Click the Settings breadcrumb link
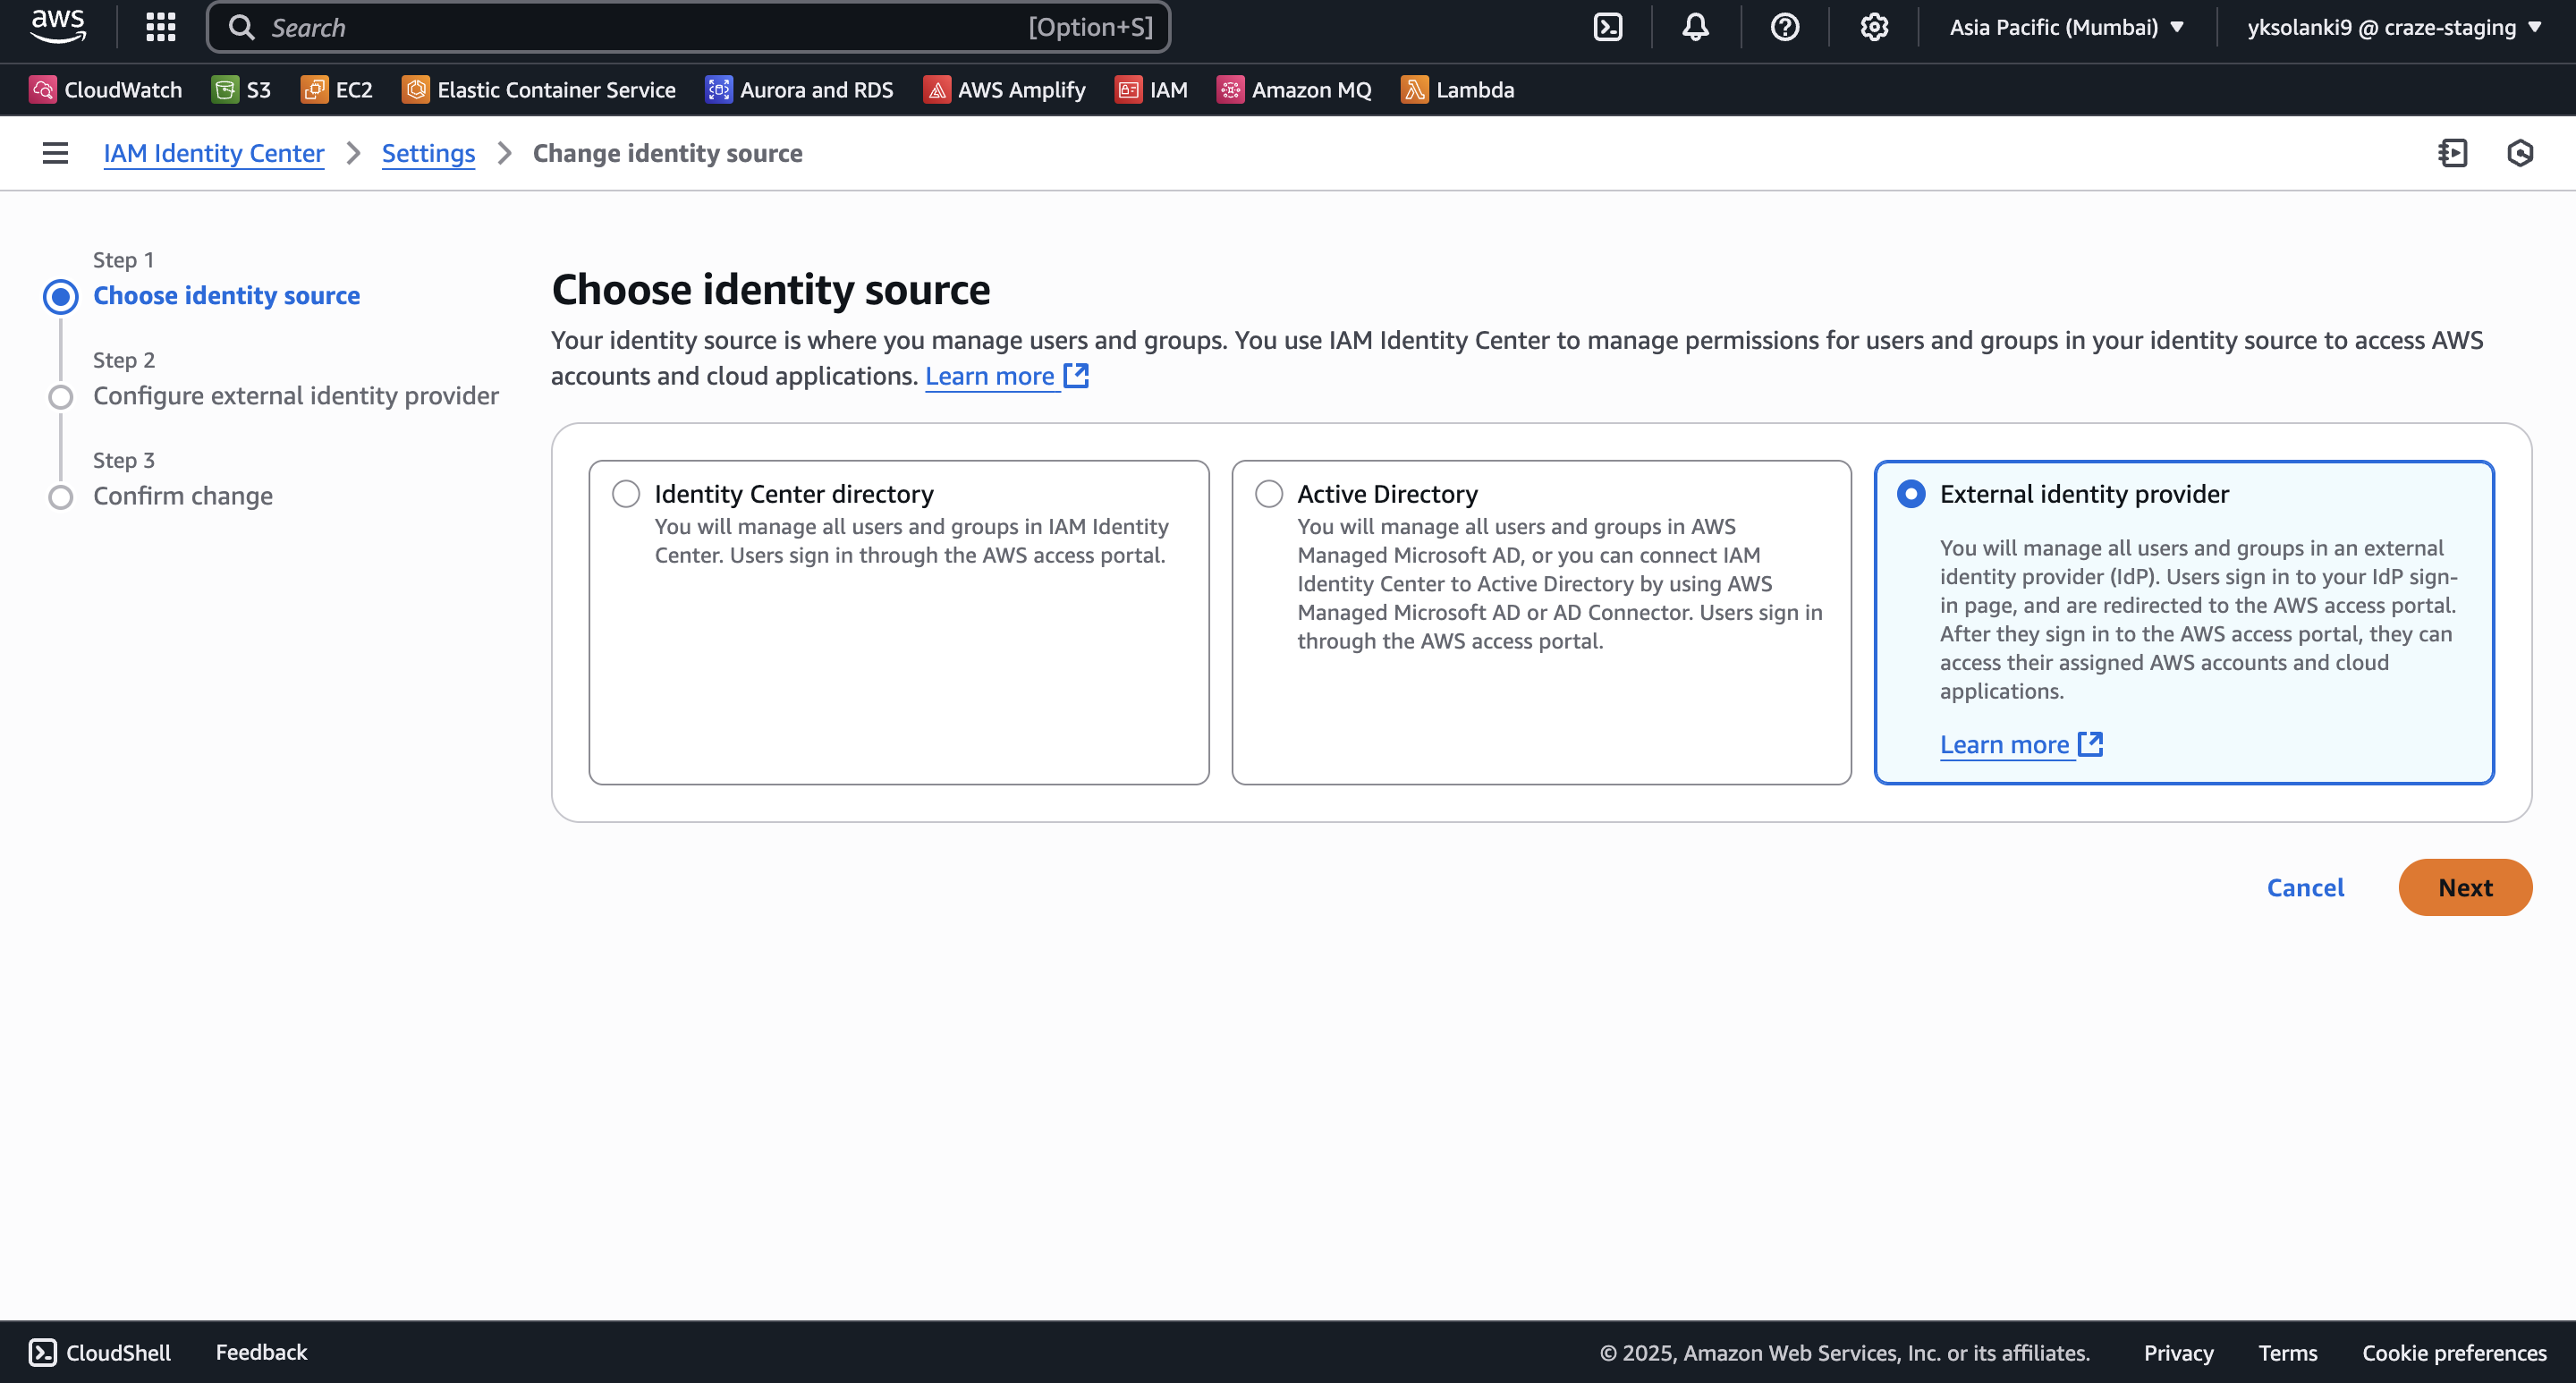Screen dimensions: 2576x1383 [x=428, y=153]
